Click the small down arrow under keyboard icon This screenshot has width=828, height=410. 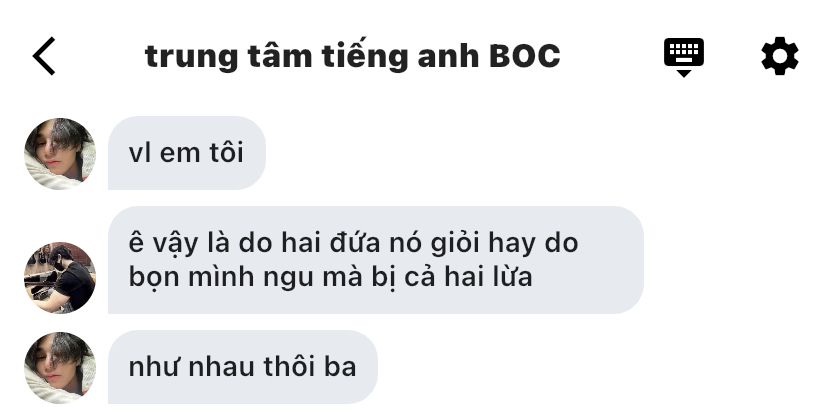pyautogui.click(x=684, y=73)
